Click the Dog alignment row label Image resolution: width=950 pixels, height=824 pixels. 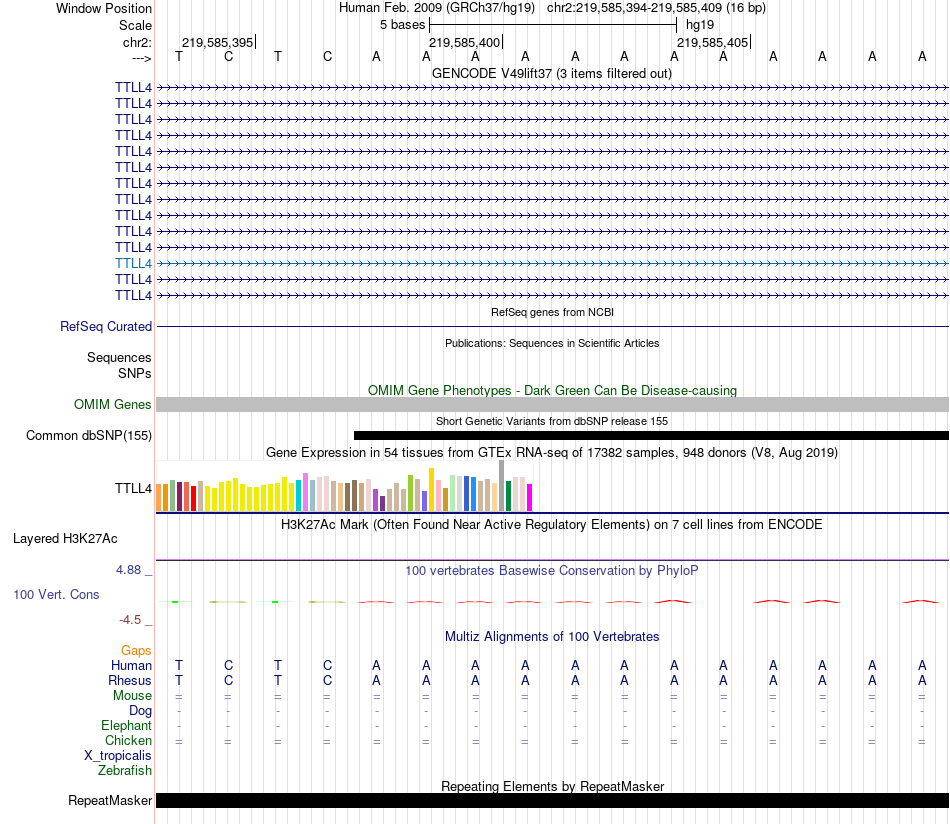[140, 711]
